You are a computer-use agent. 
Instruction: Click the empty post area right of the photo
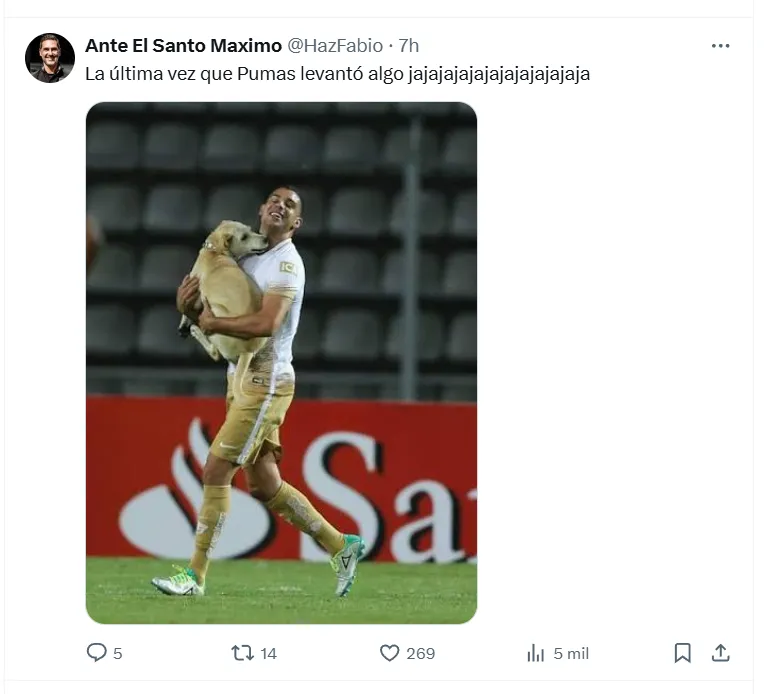(x=610, y=360)
